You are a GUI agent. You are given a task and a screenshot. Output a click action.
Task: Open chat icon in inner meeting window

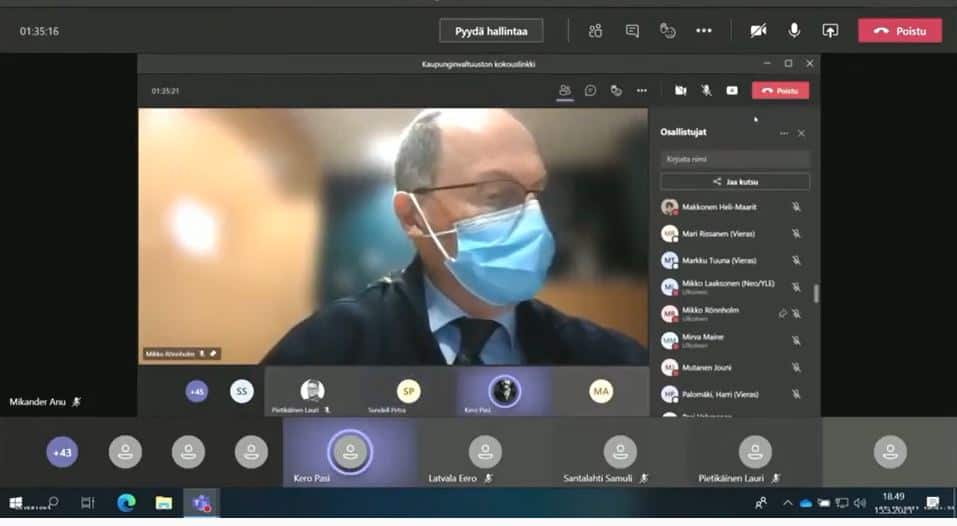(591, 90)
